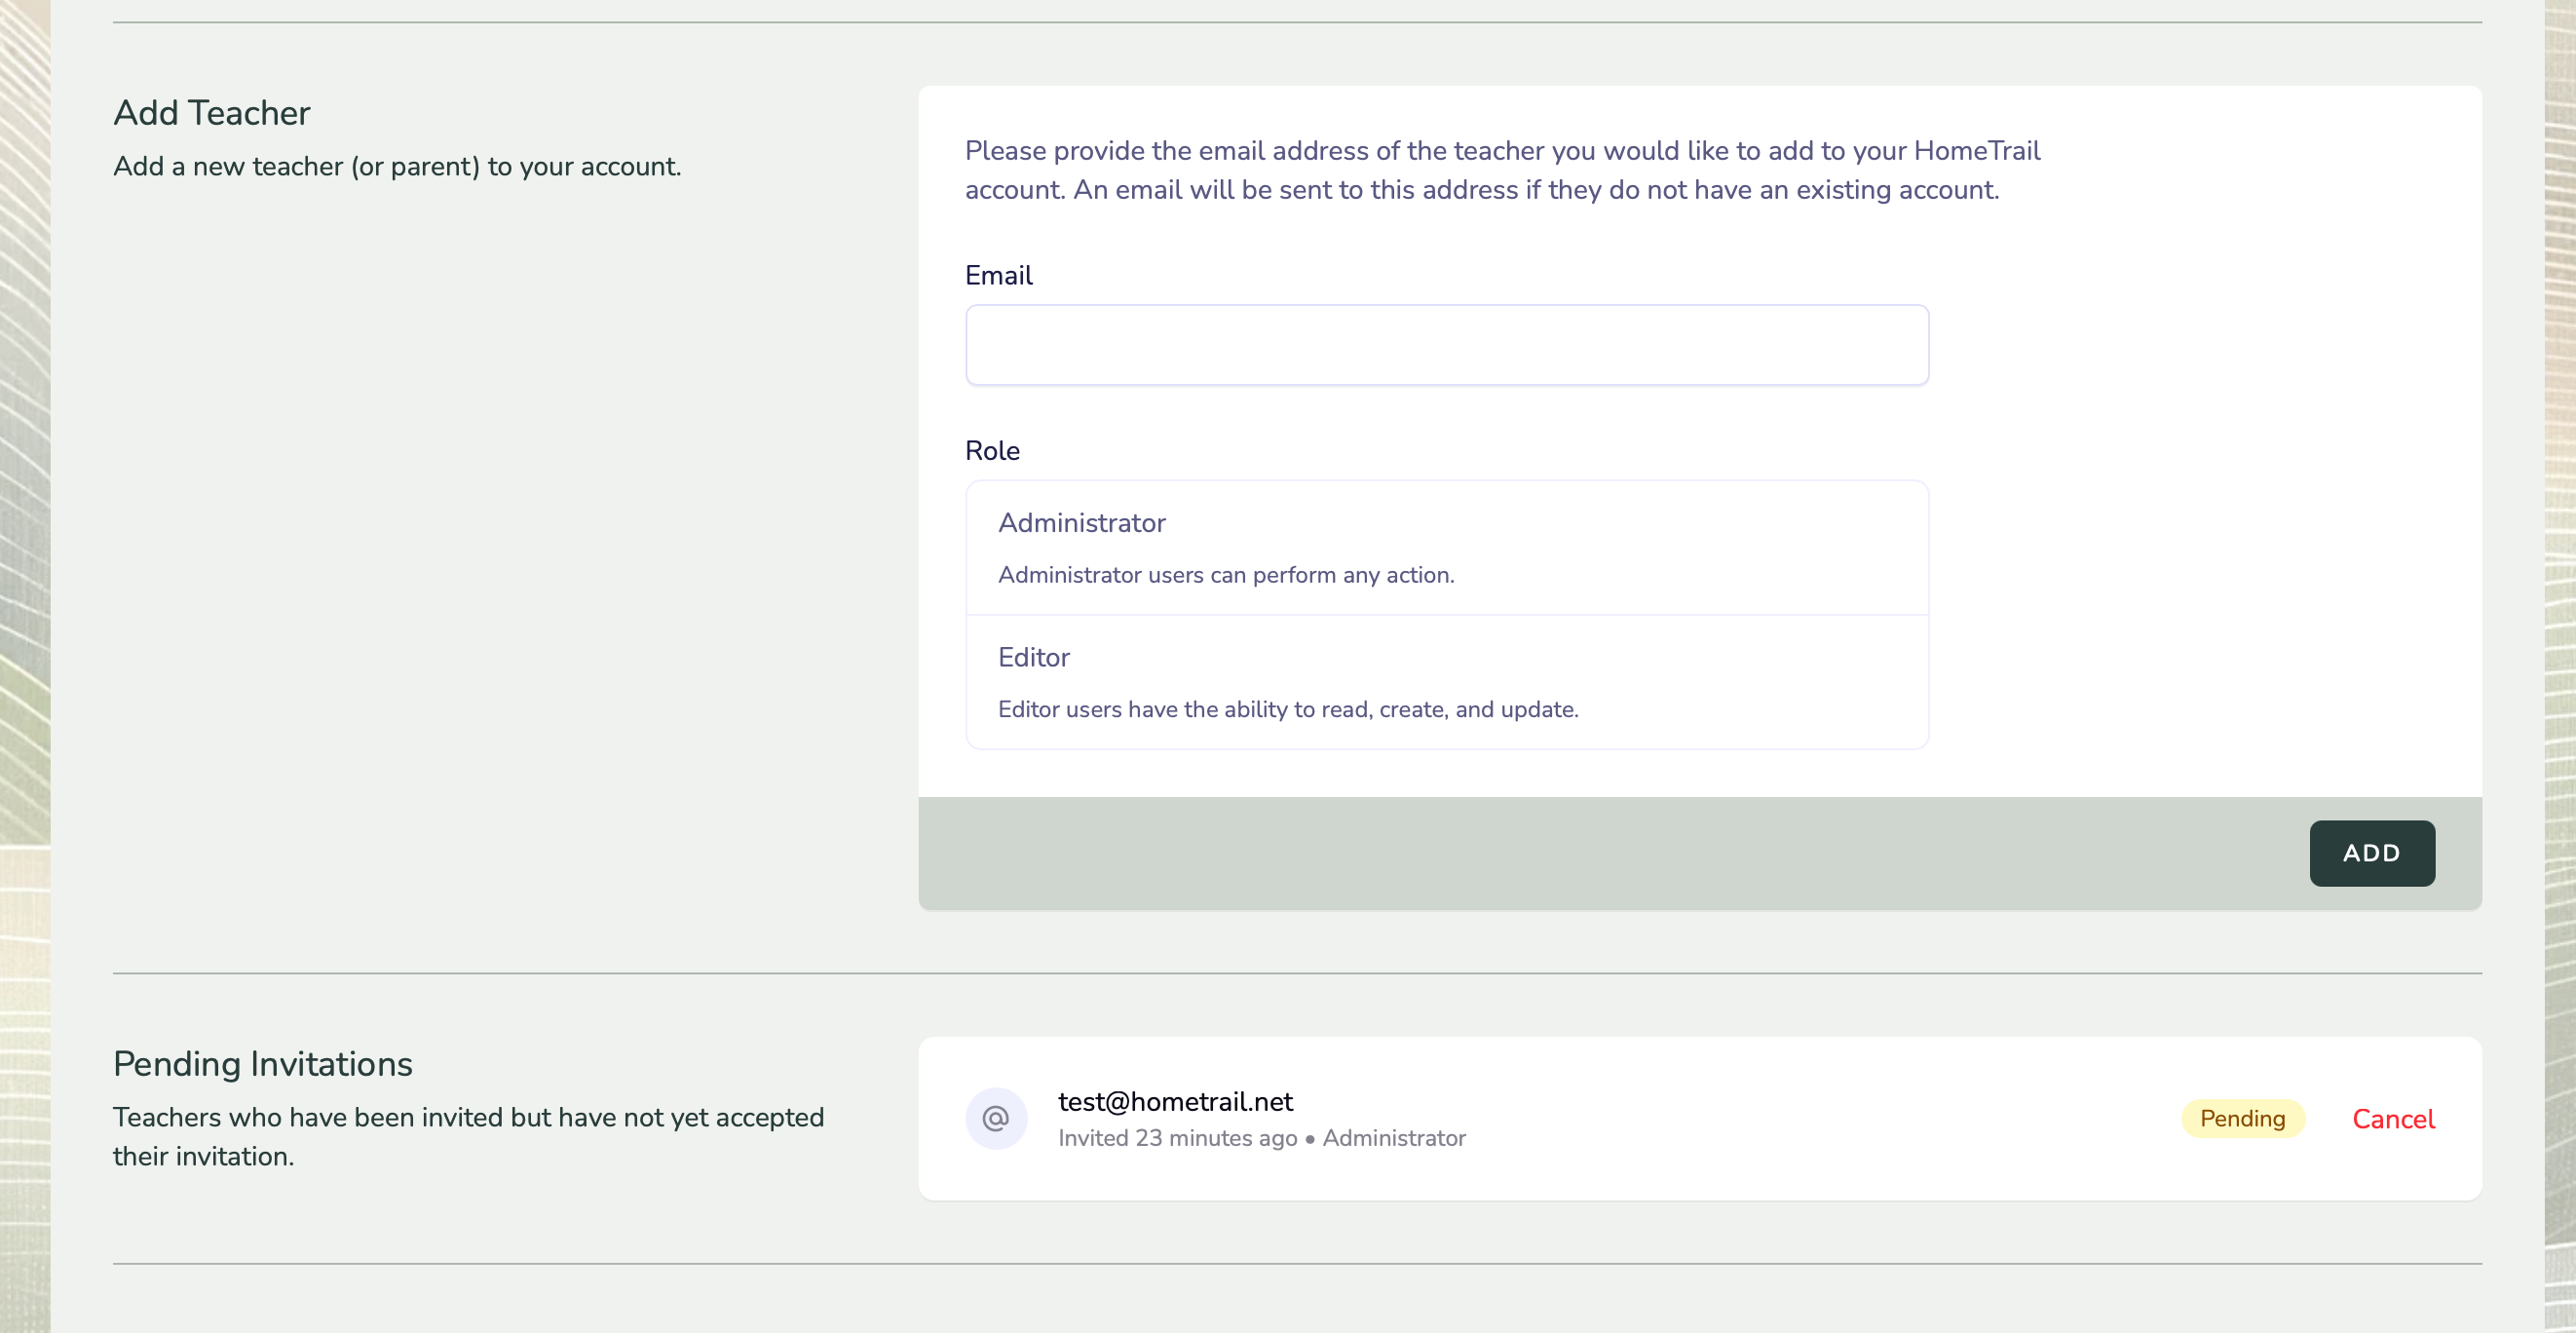
Task: Click the Role label
Action: pyautogui.click(x=992, y=451)
